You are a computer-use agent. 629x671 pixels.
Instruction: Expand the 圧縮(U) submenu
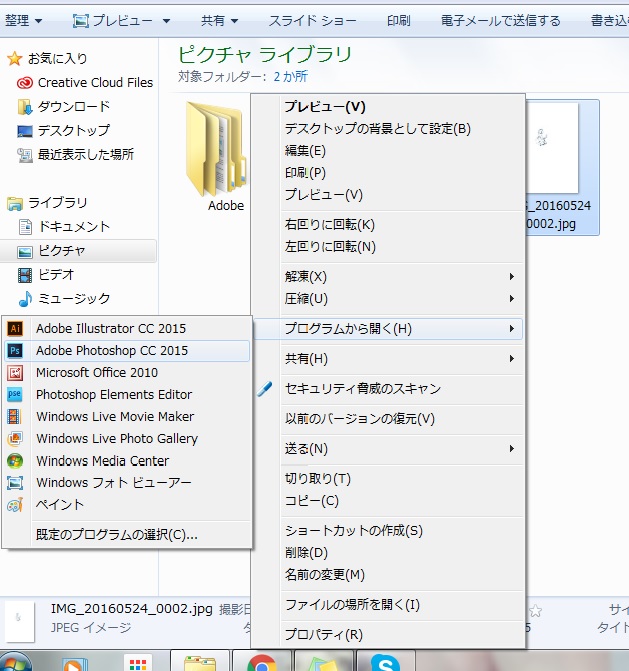pyautogui.click(x=512, y=298)
